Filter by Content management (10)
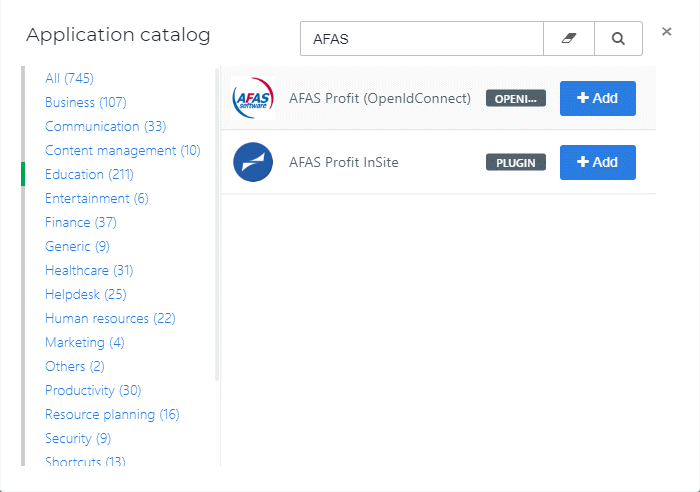The width and height of the screenshot is (700, 492). click(123, 150)
